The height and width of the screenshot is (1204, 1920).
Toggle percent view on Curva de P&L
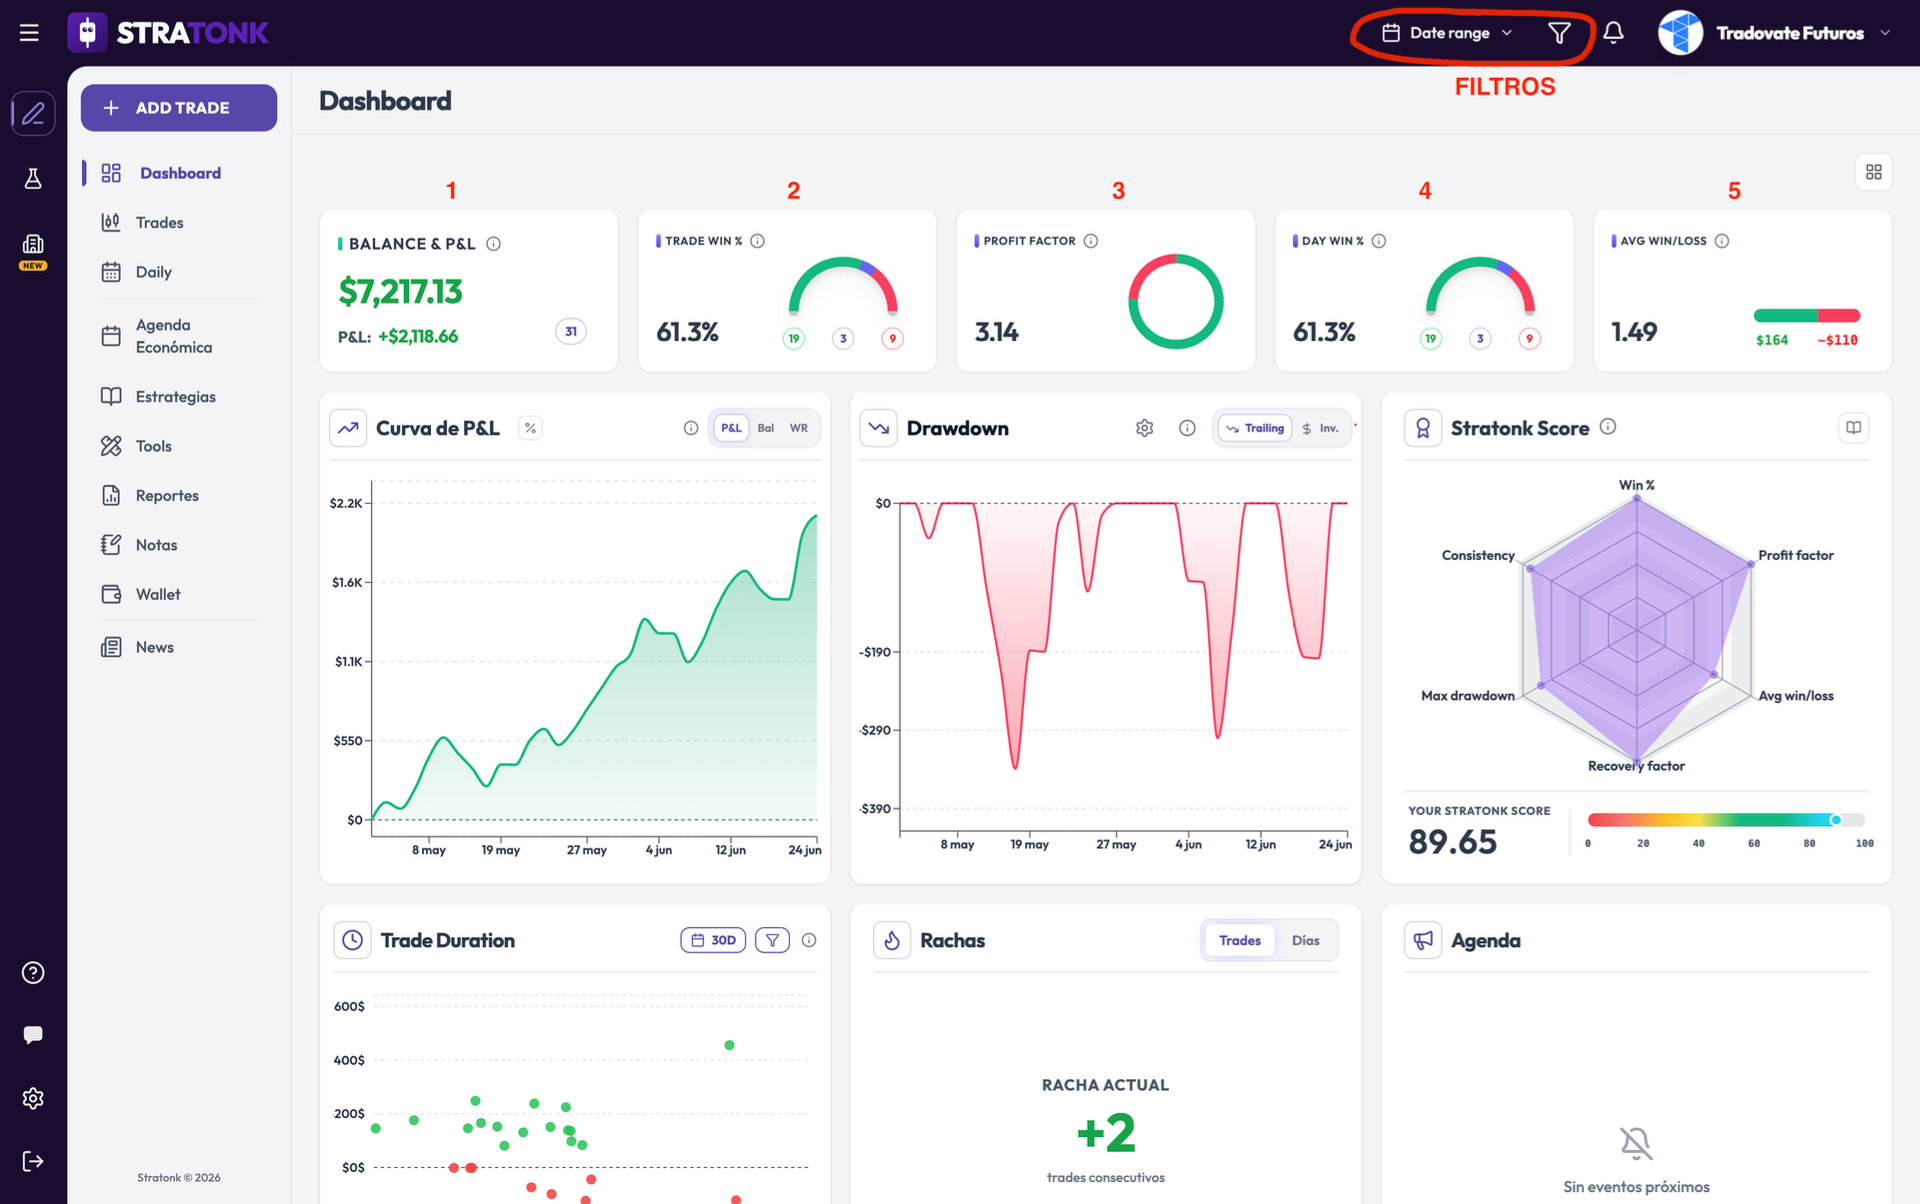point(530,428)
